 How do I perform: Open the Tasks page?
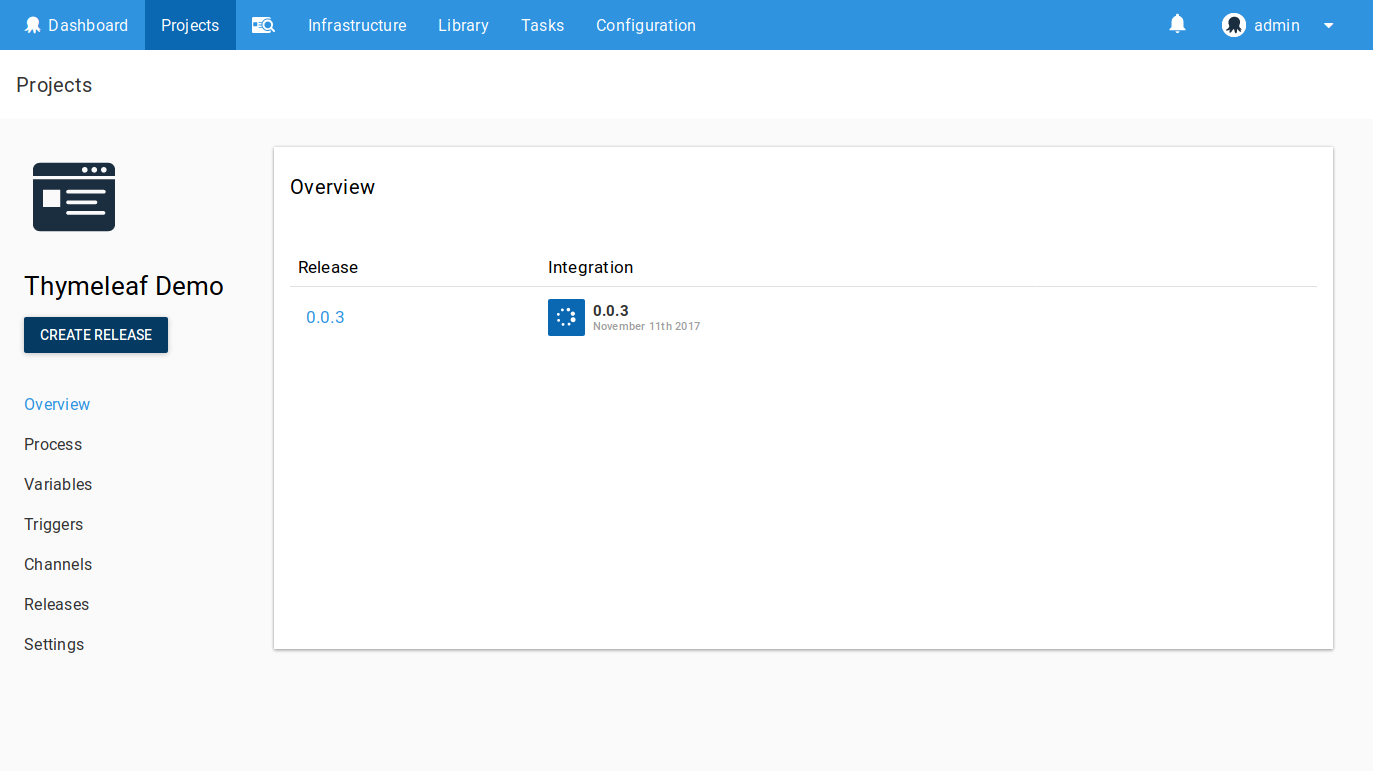tap(542, 25)
